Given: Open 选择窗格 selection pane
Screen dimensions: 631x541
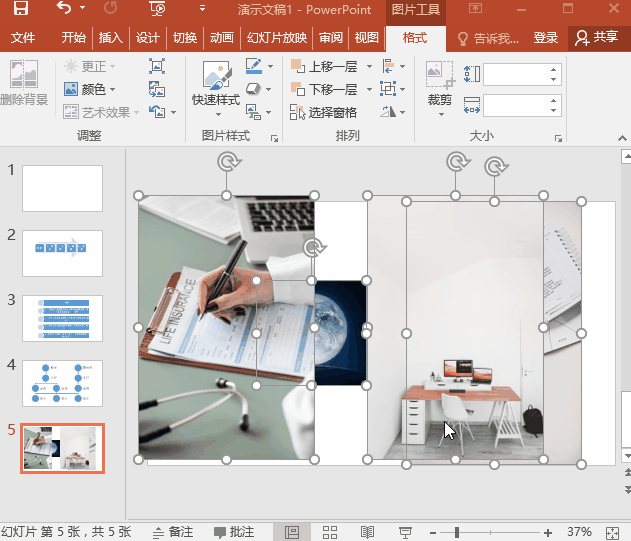Looking at the screenshot, I should pyautogui.click(x=326, y=113).
